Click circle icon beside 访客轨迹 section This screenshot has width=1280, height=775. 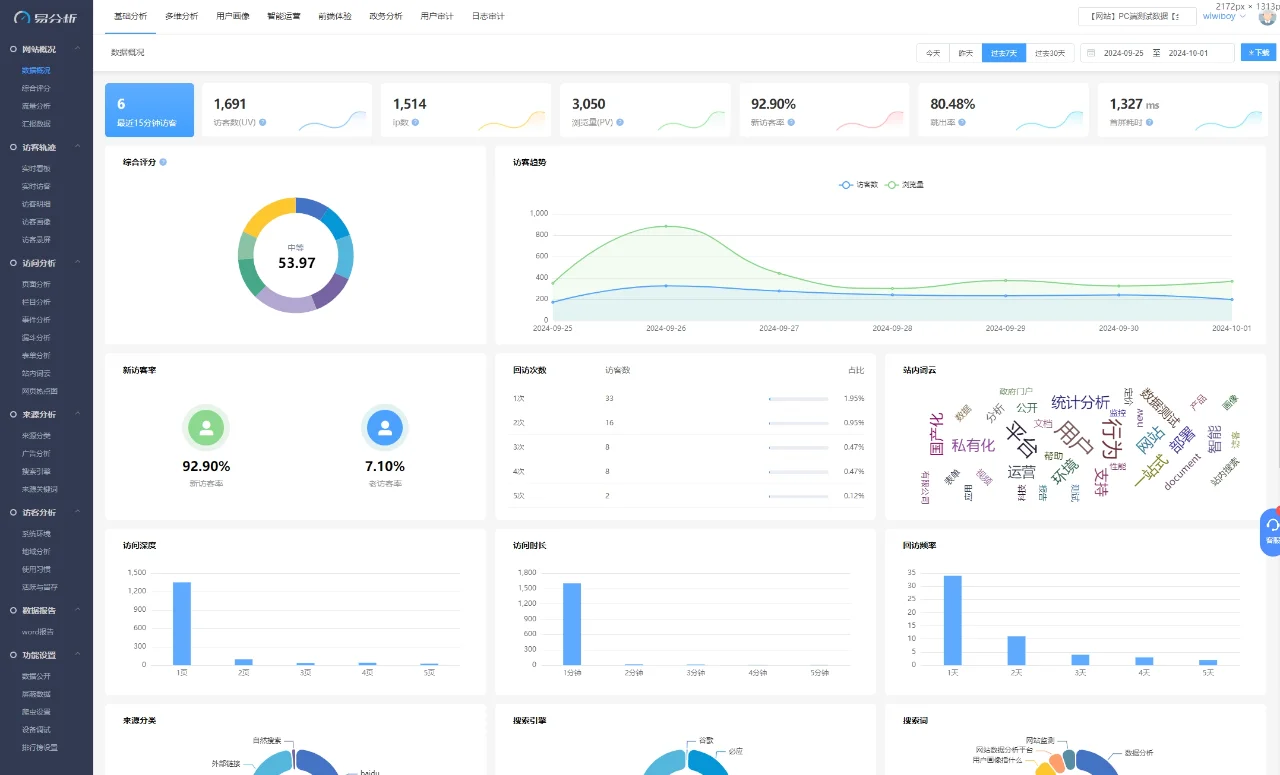point(12,147)
